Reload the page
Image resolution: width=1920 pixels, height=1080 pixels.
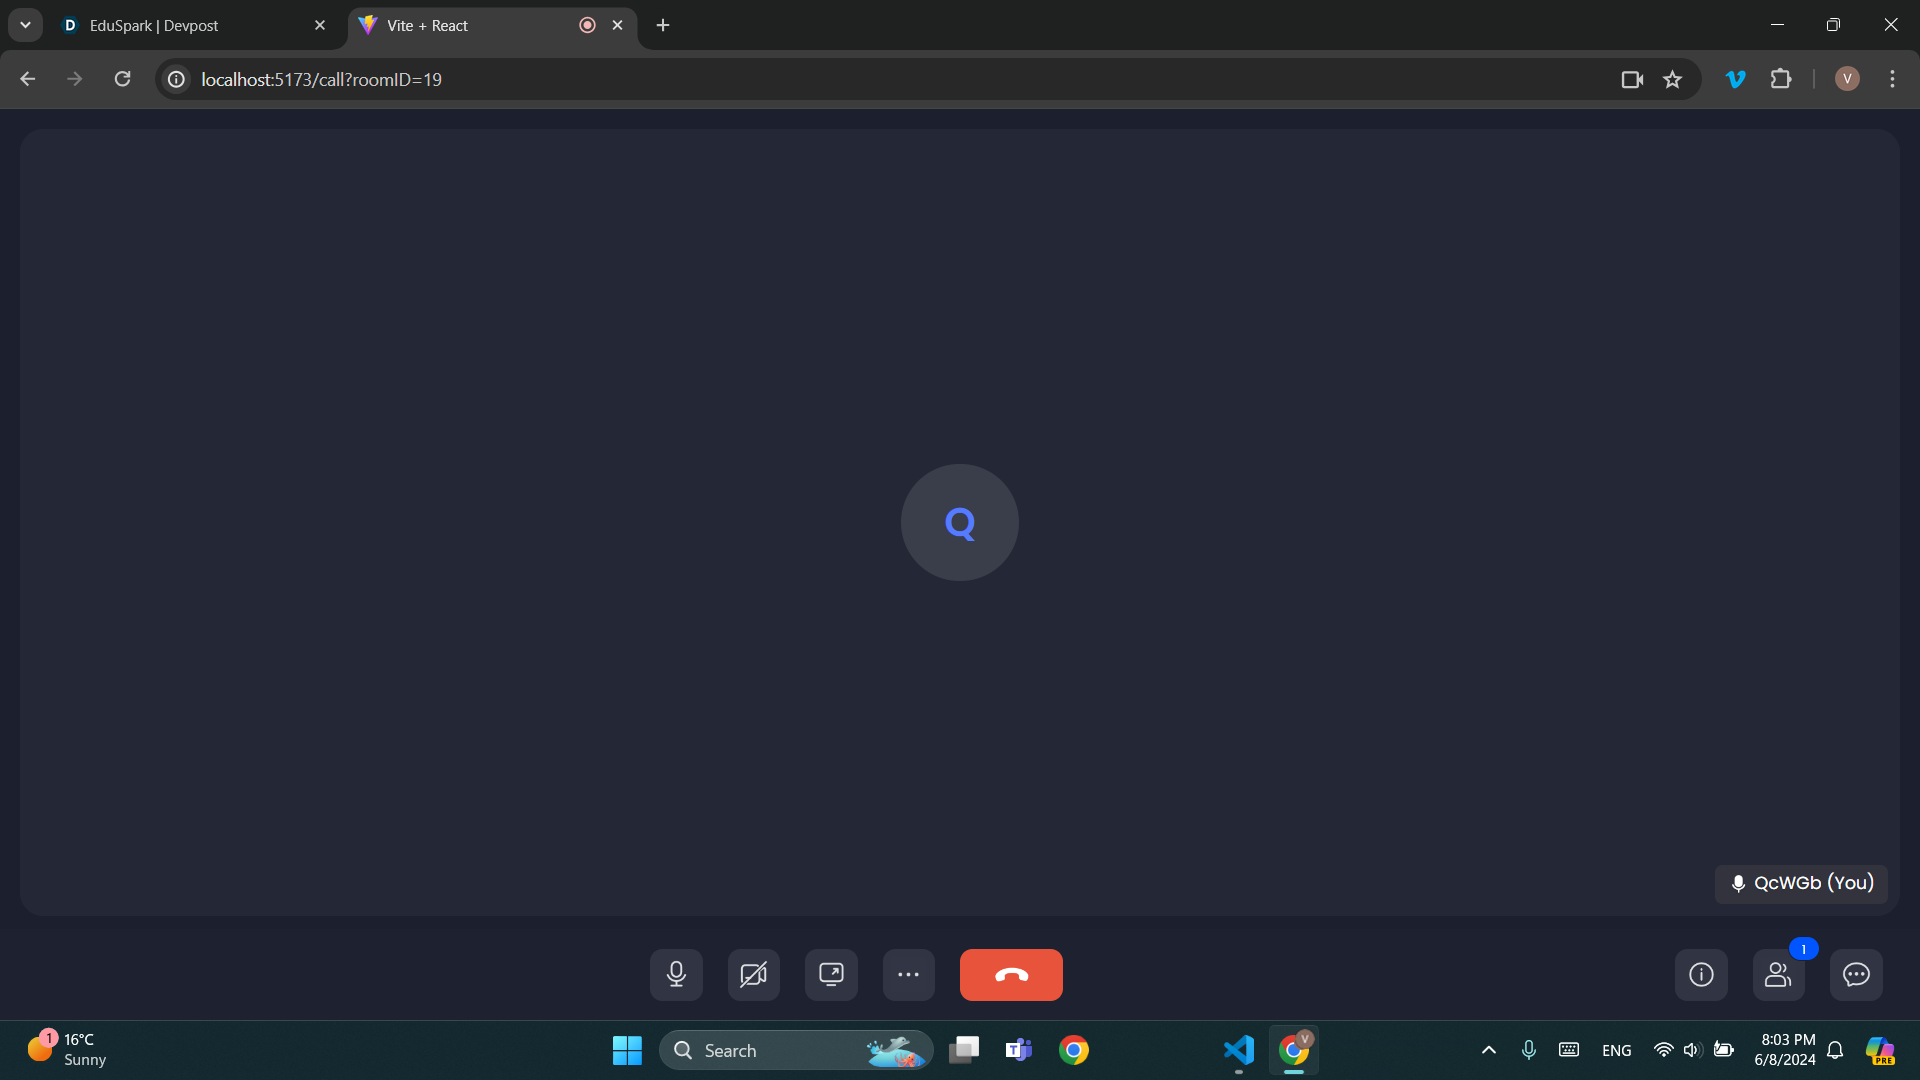pyautogui.click(x=122, y=79)
